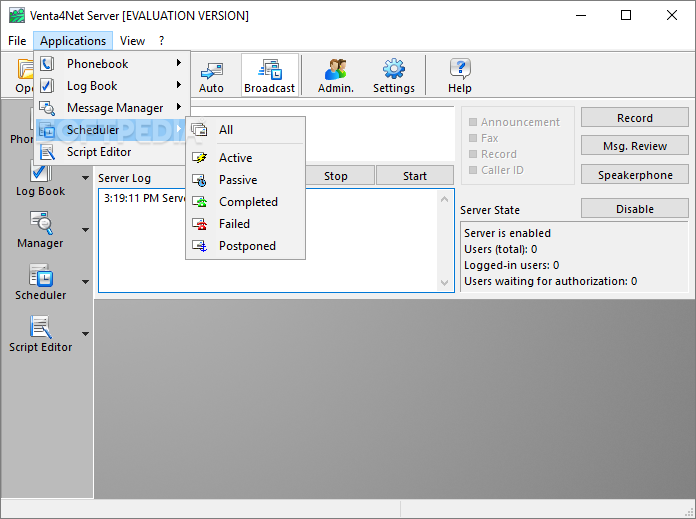Screen dimensions: 696x519
Task: Click the Phonebook icon in Applications menu
Action: click(x=47, y=63)
